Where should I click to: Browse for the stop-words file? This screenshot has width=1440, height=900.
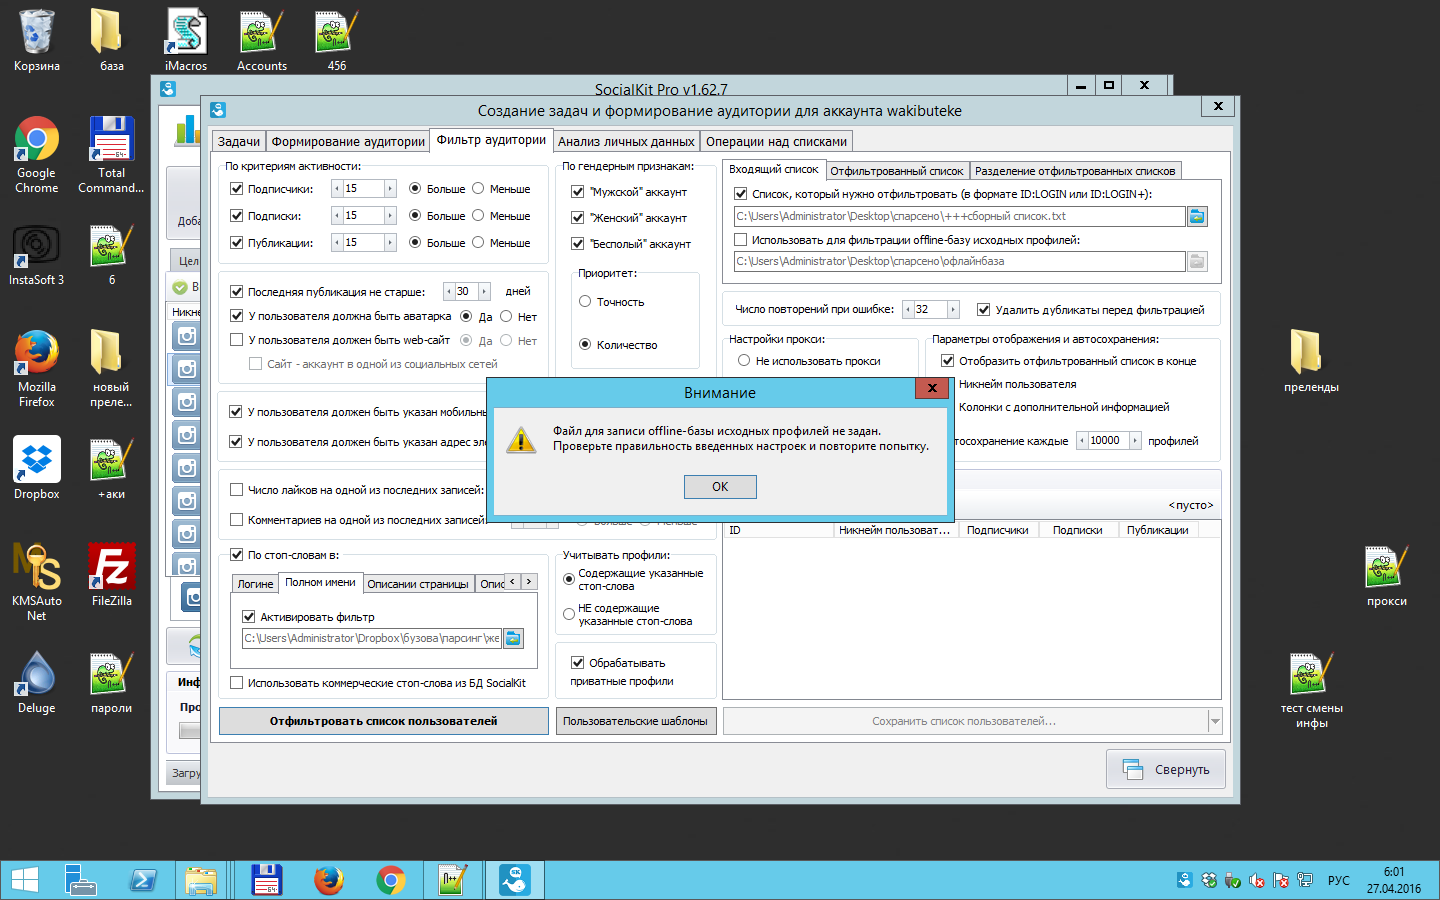pos(513,638)
